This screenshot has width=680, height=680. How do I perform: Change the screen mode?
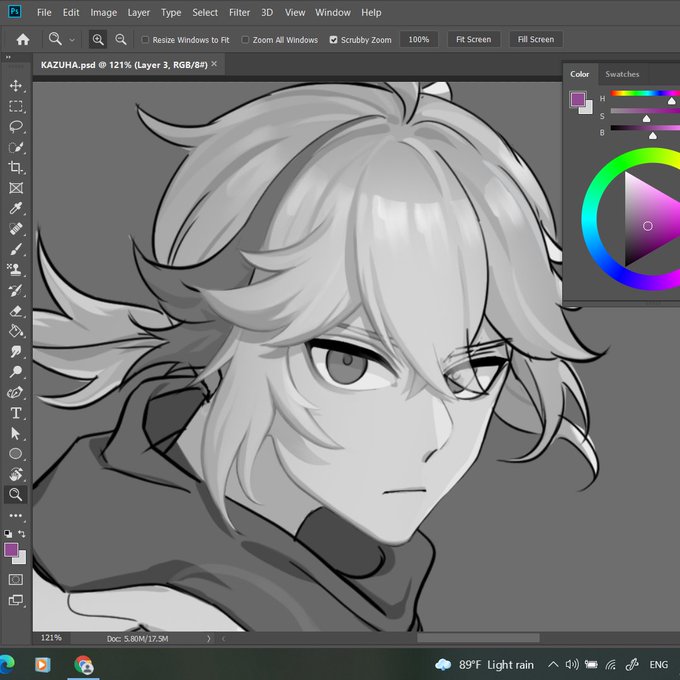click(16, 600)
